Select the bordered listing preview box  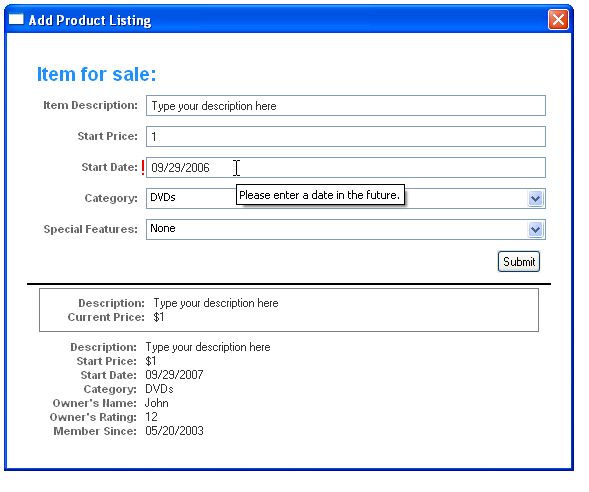click(289, 310)
